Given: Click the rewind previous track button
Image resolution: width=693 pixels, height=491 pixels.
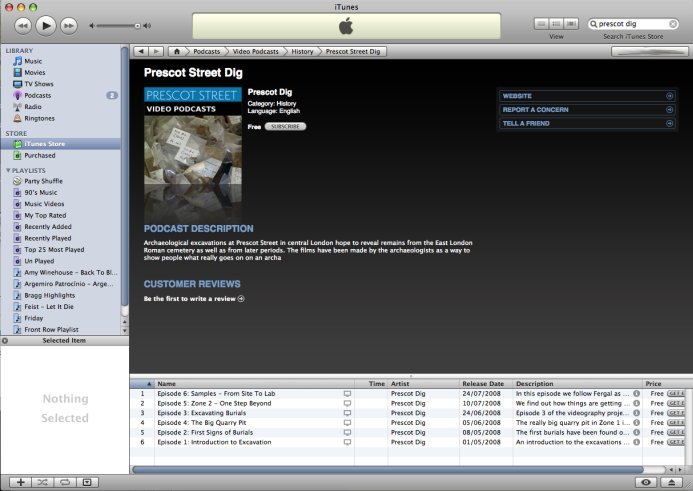Looking at the screenshot, I should pos(23,26).
